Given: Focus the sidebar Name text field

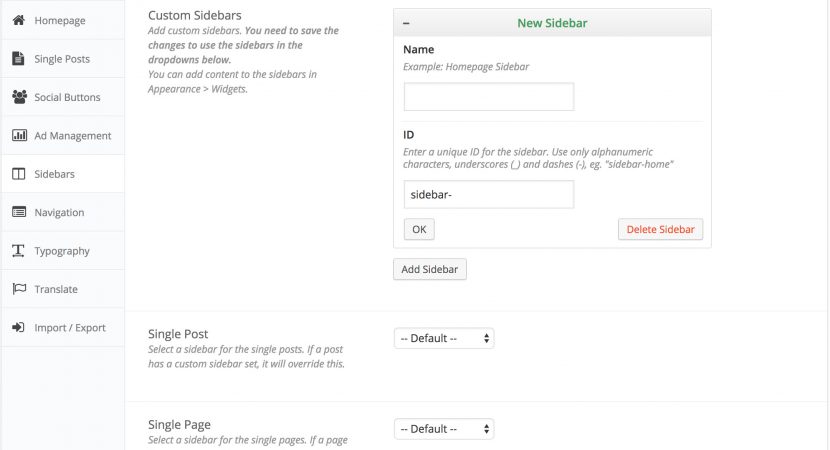Looking at the screenshot, I should pos(489,96).
